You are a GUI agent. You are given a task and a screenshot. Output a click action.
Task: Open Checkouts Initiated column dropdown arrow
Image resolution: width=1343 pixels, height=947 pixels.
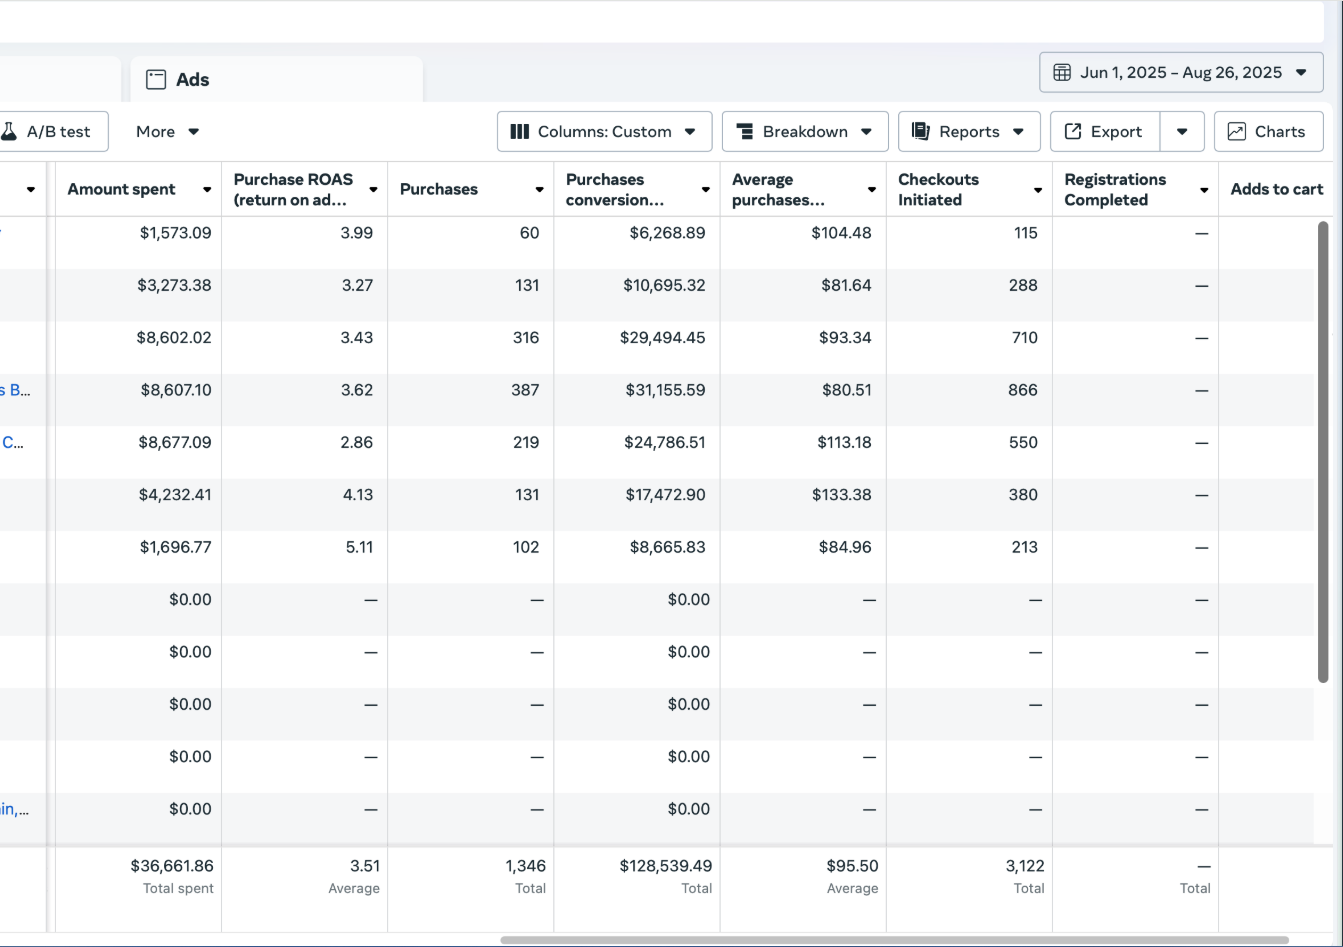coord(1038,190)
